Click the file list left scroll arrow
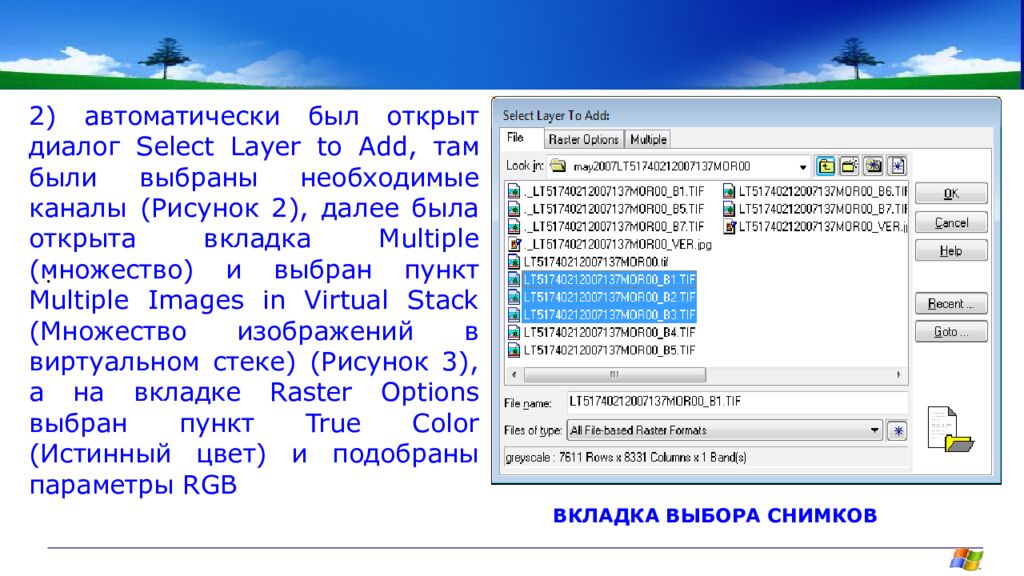The width and height of the screenshot is (1024, 576). click(515, 375)
